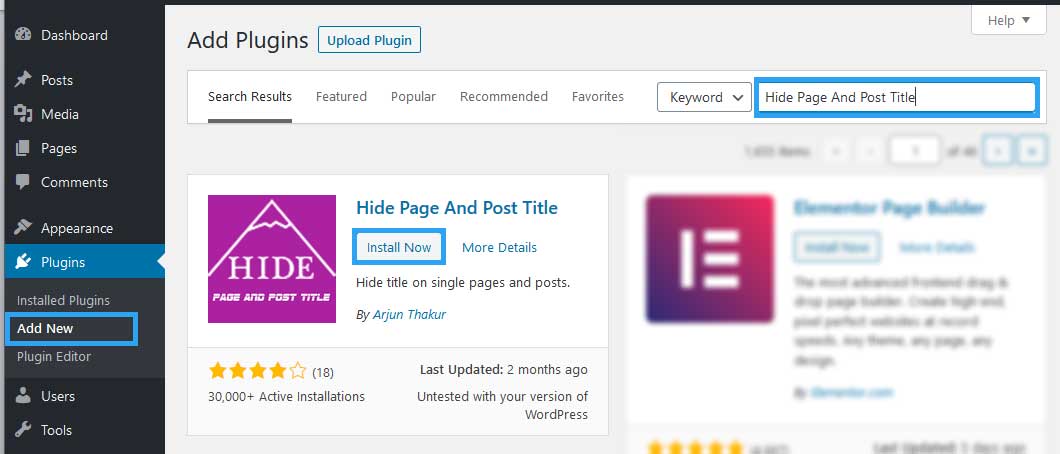Viewport: 1060px width, 454px height.
Task: Expand the Help dropdown
Action: (x=1009, y=20)
